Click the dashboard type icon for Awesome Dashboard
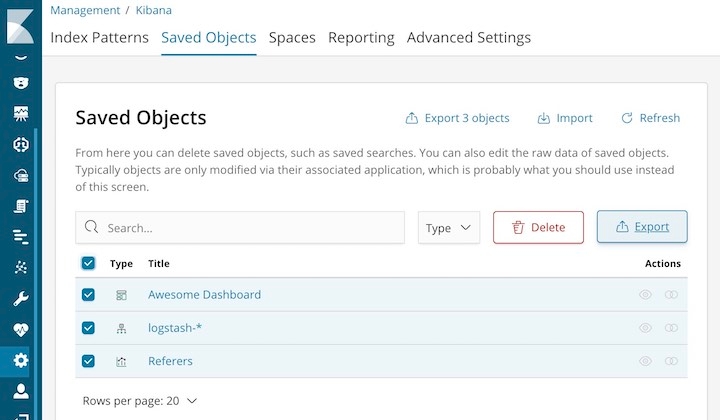 [121, 295]
